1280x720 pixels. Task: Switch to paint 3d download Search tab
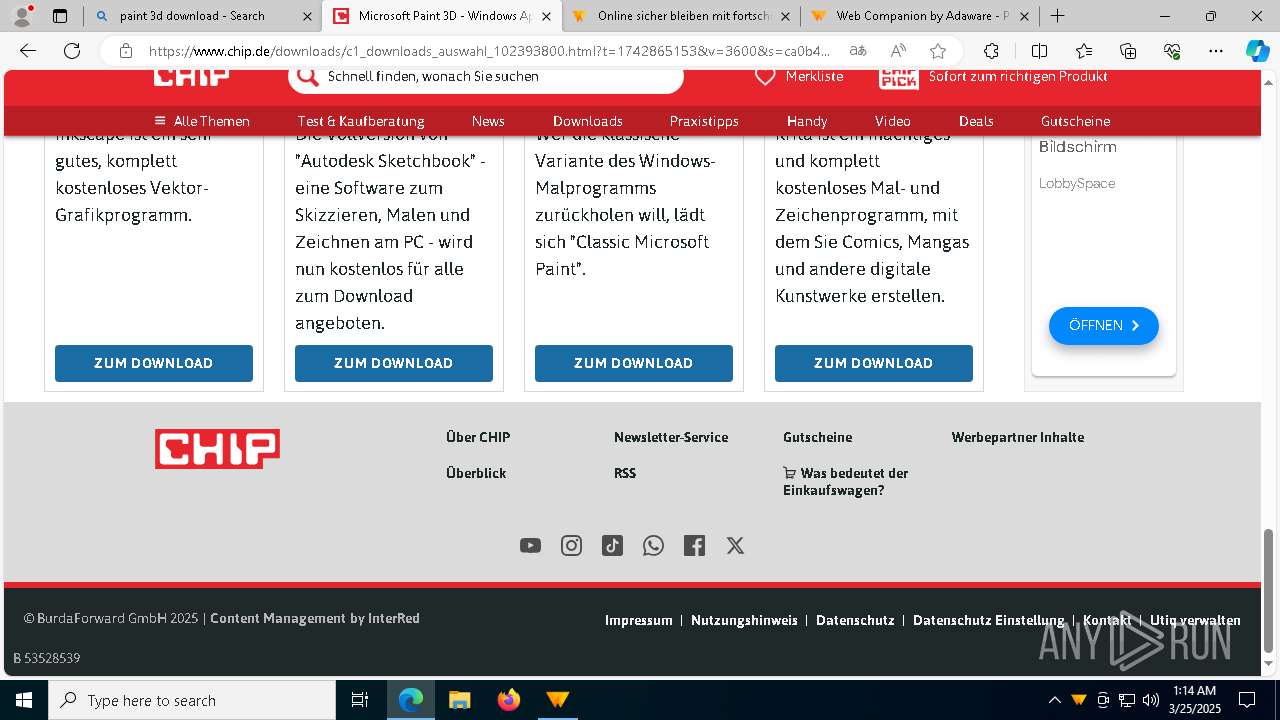(x=202, y=16)
